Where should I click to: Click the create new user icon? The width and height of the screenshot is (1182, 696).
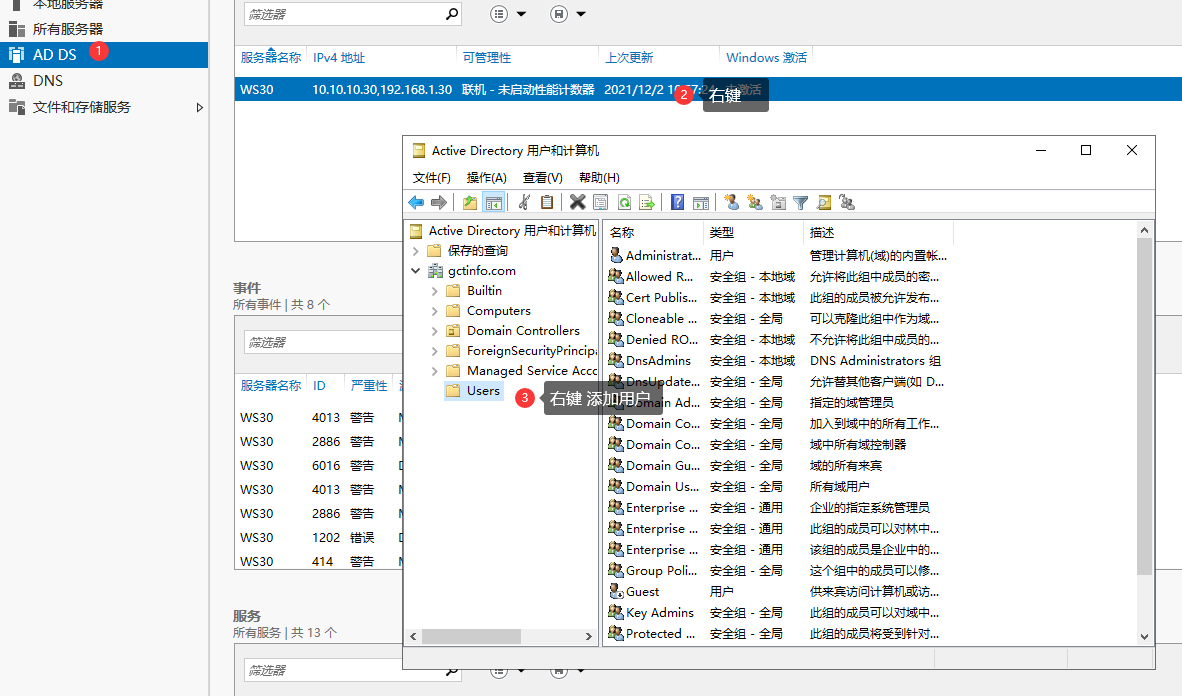(x=731, y=202)
